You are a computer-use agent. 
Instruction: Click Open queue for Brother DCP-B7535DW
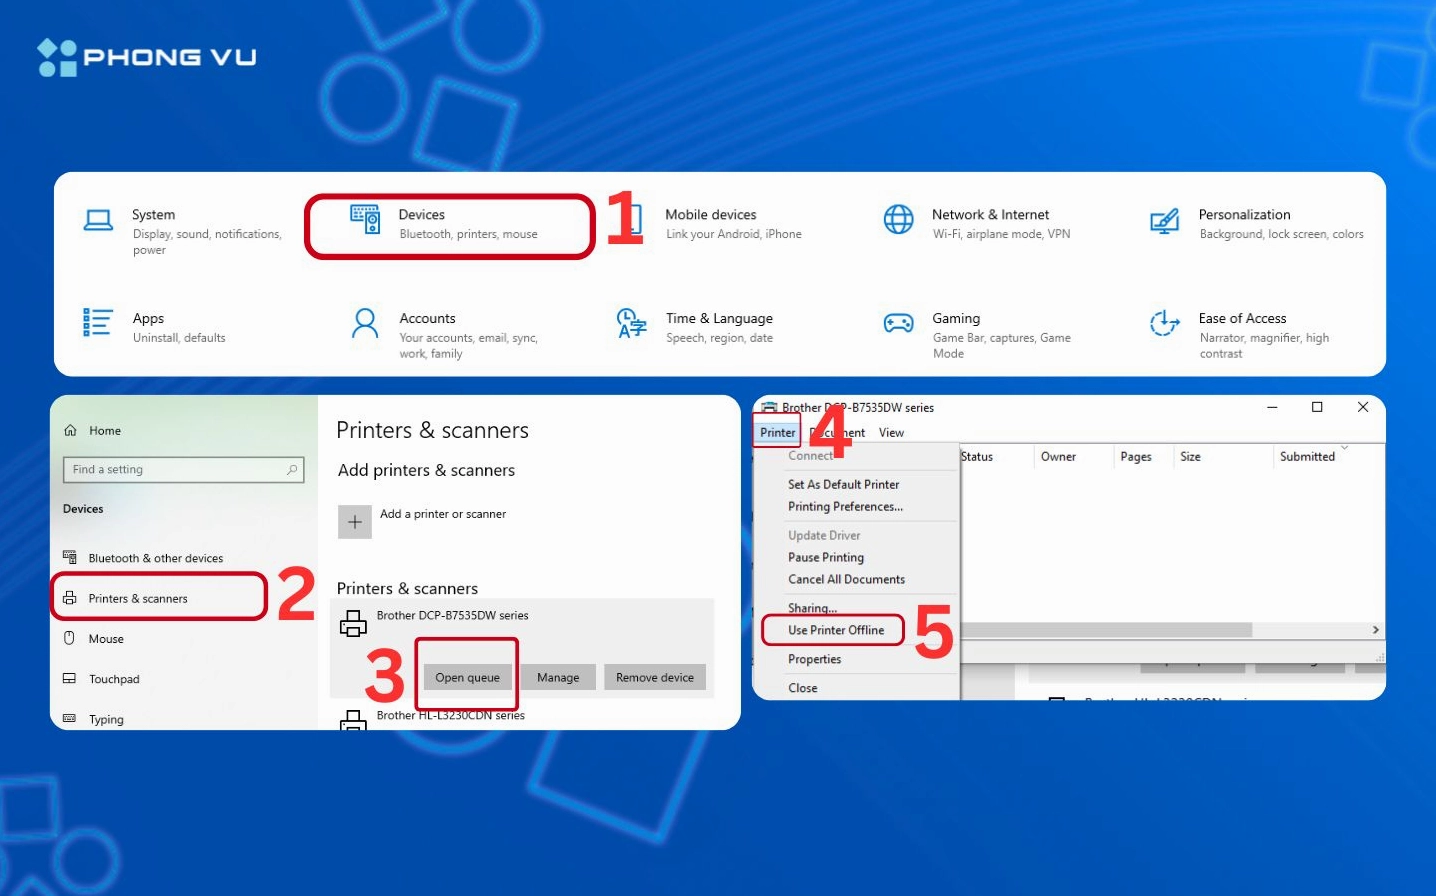pos(467,677)
